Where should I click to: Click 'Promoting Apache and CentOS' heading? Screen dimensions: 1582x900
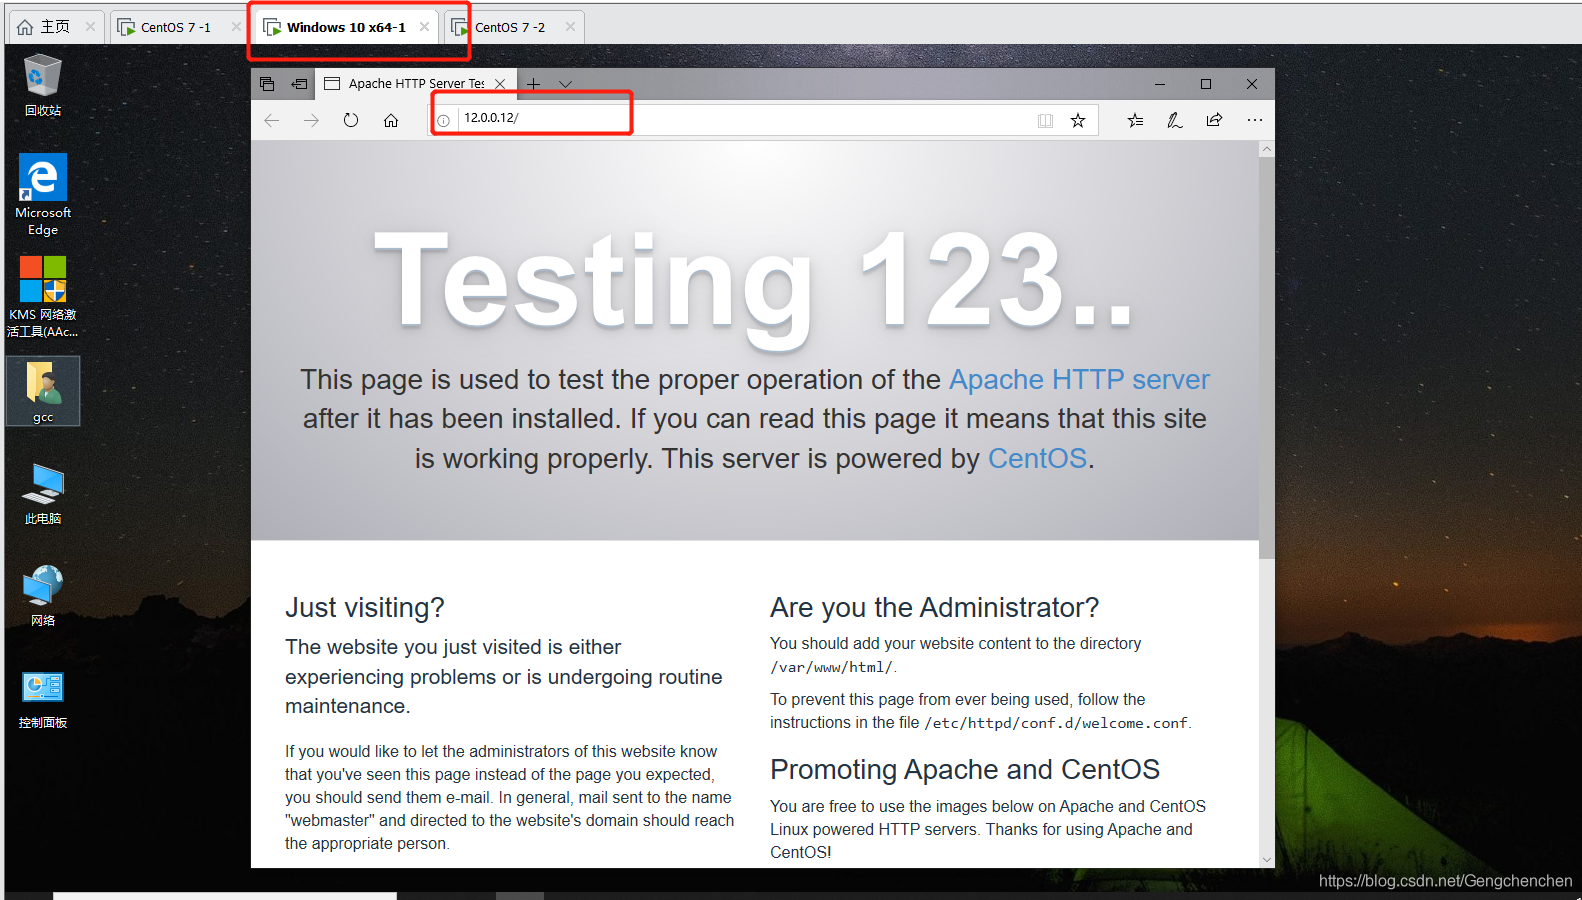coord(965,770)
